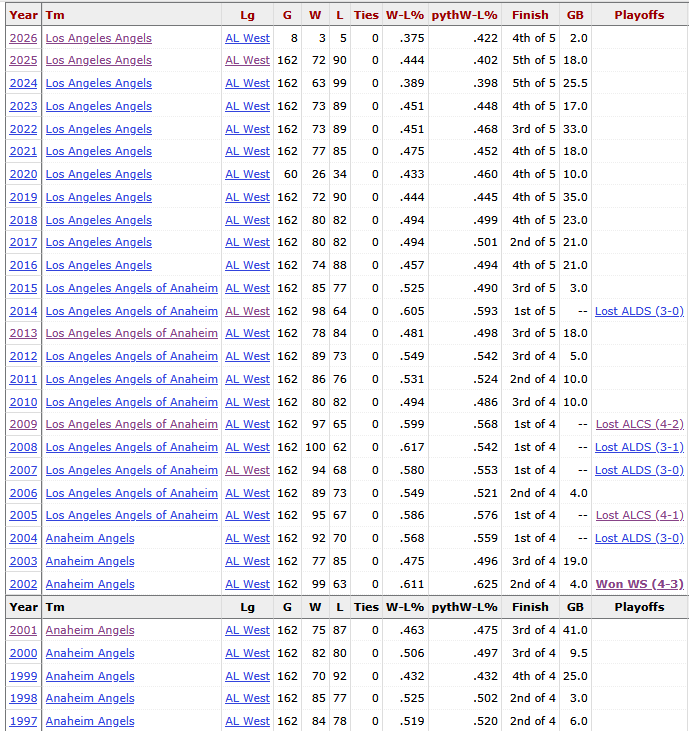Open the 2004 Lost ALDS (3-0) link
Image resolution: width=689 pixels, height=731 pixels.
[639, 538]
